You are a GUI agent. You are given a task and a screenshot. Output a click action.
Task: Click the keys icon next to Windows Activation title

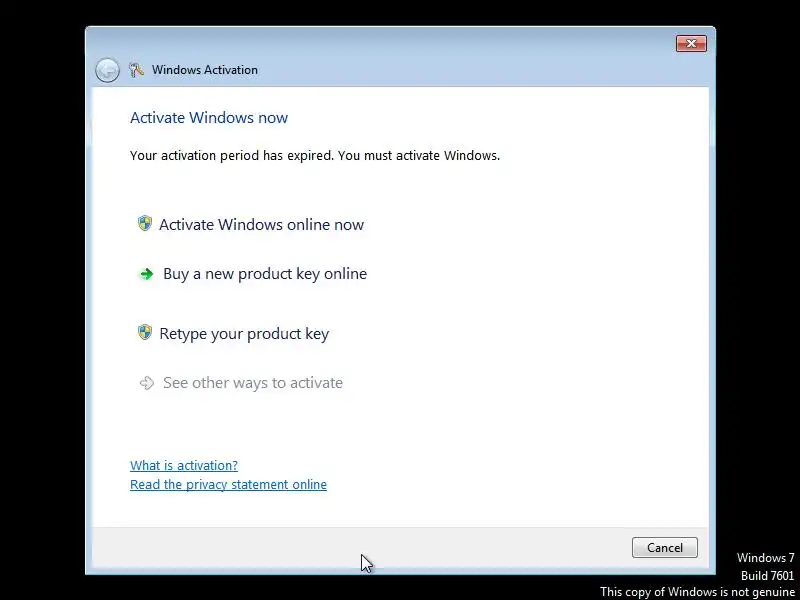(136, 70)
